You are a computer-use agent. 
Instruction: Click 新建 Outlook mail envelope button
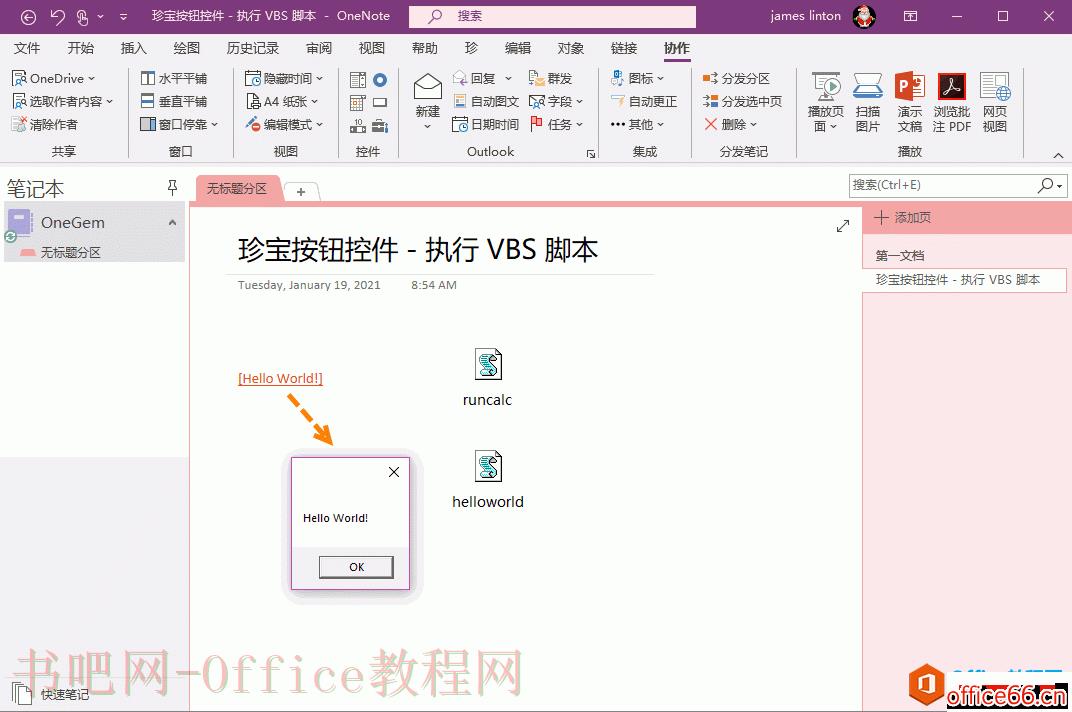point(428,101)
